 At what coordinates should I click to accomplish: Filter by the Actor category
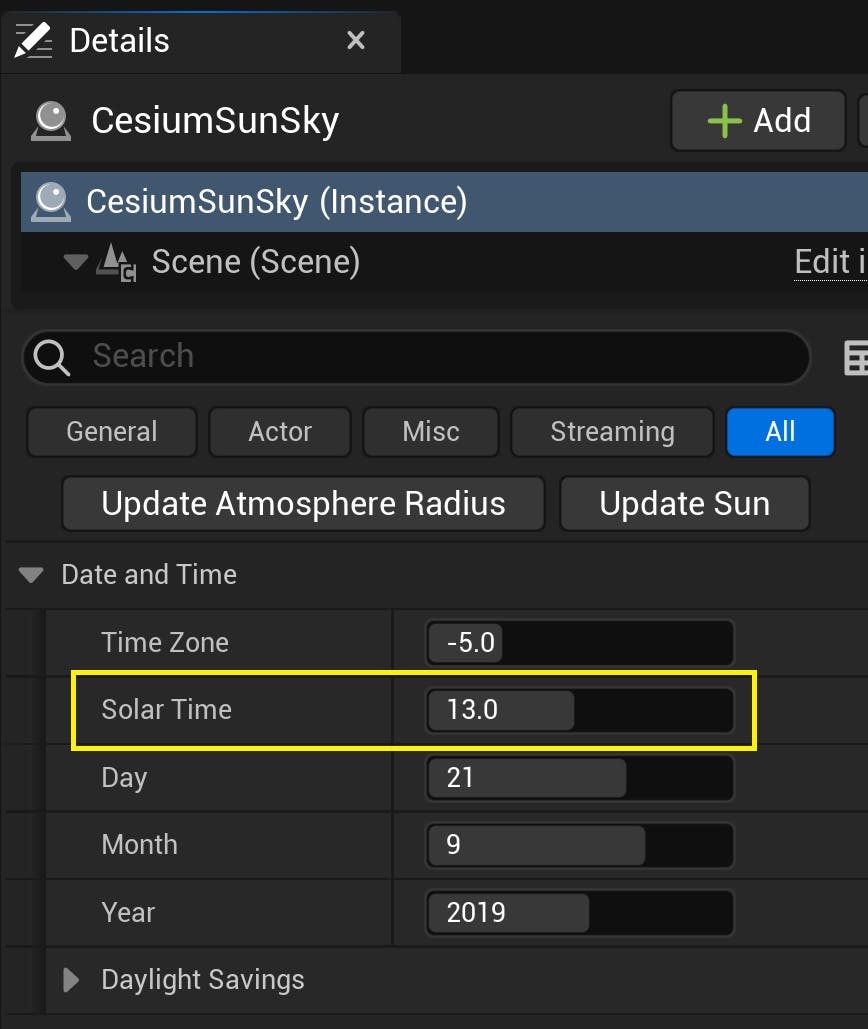(x=280, y=432)
